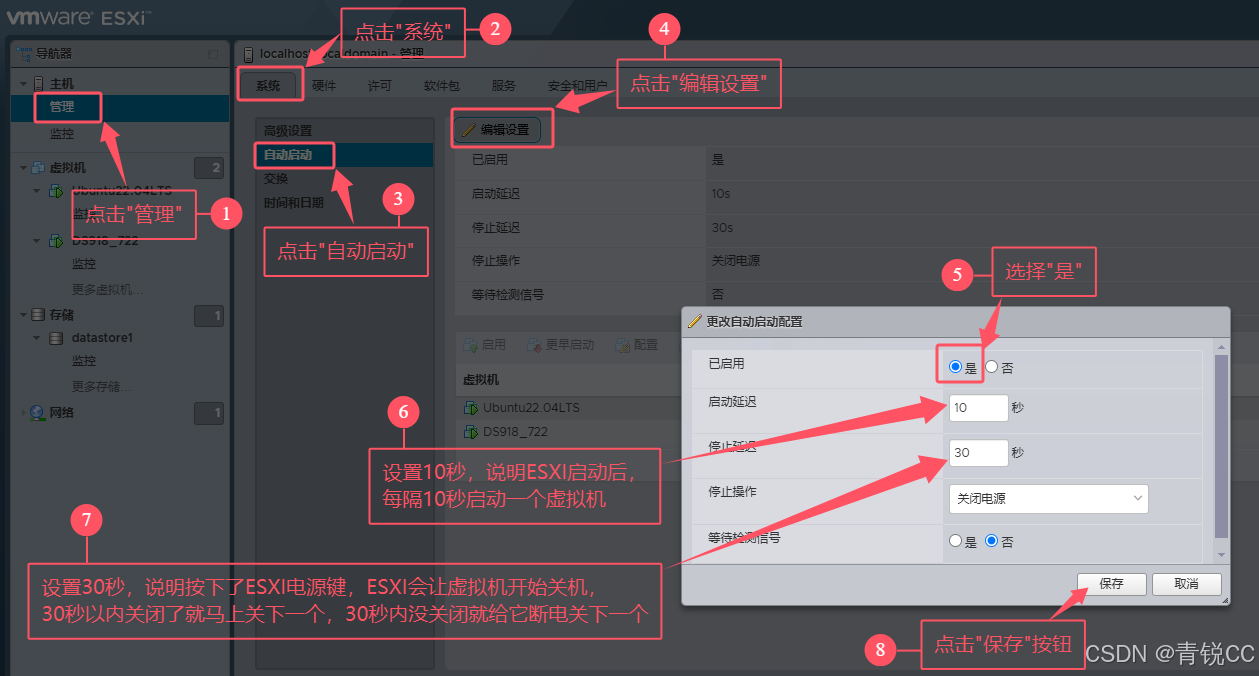Image resolution: width=1259 pixels, height=676 pixels.
Task: Click the datastore1 disk icon
Action: click(x=57, y=338)
